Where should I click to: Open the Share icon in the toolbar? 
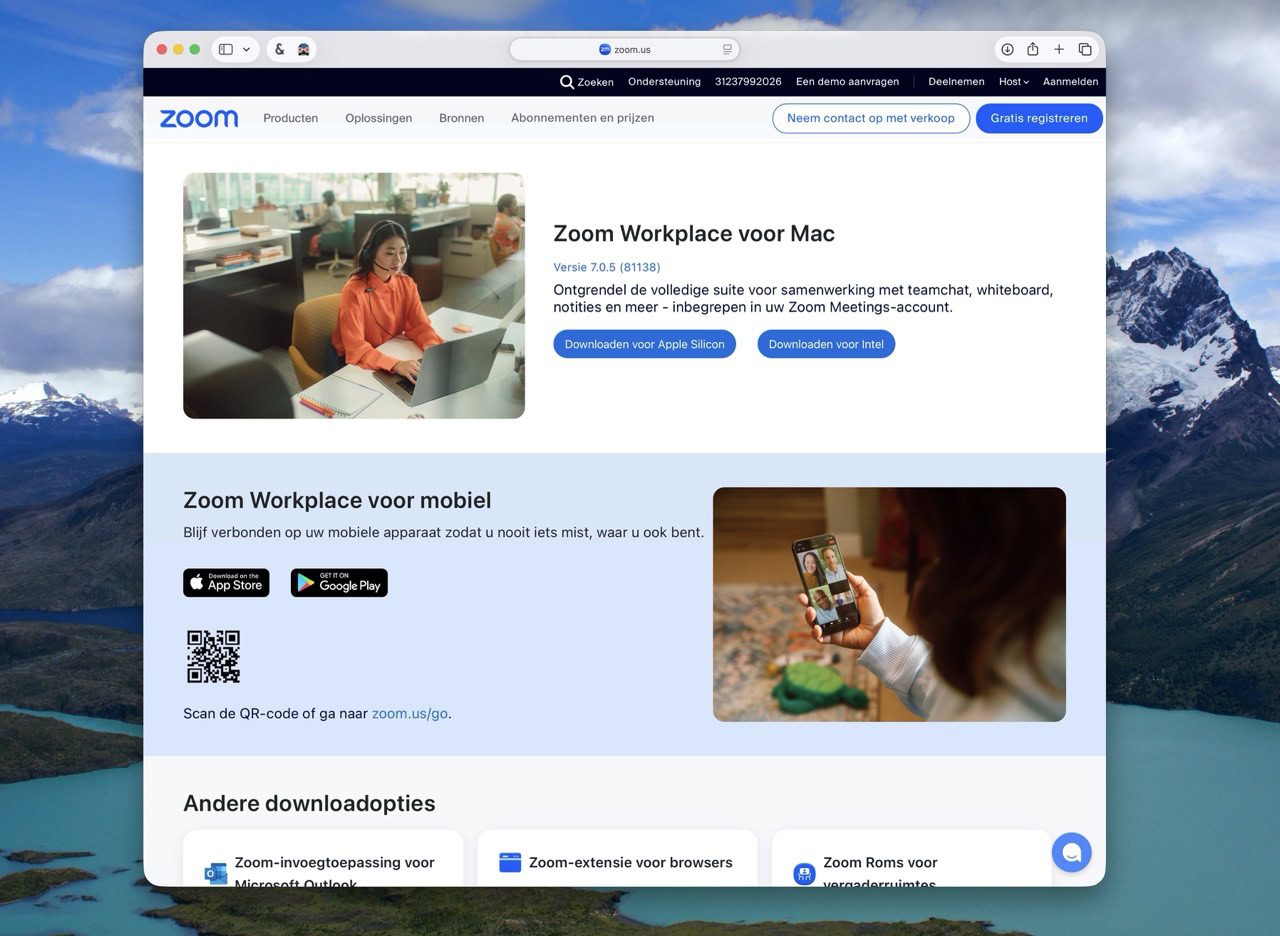1032,49
